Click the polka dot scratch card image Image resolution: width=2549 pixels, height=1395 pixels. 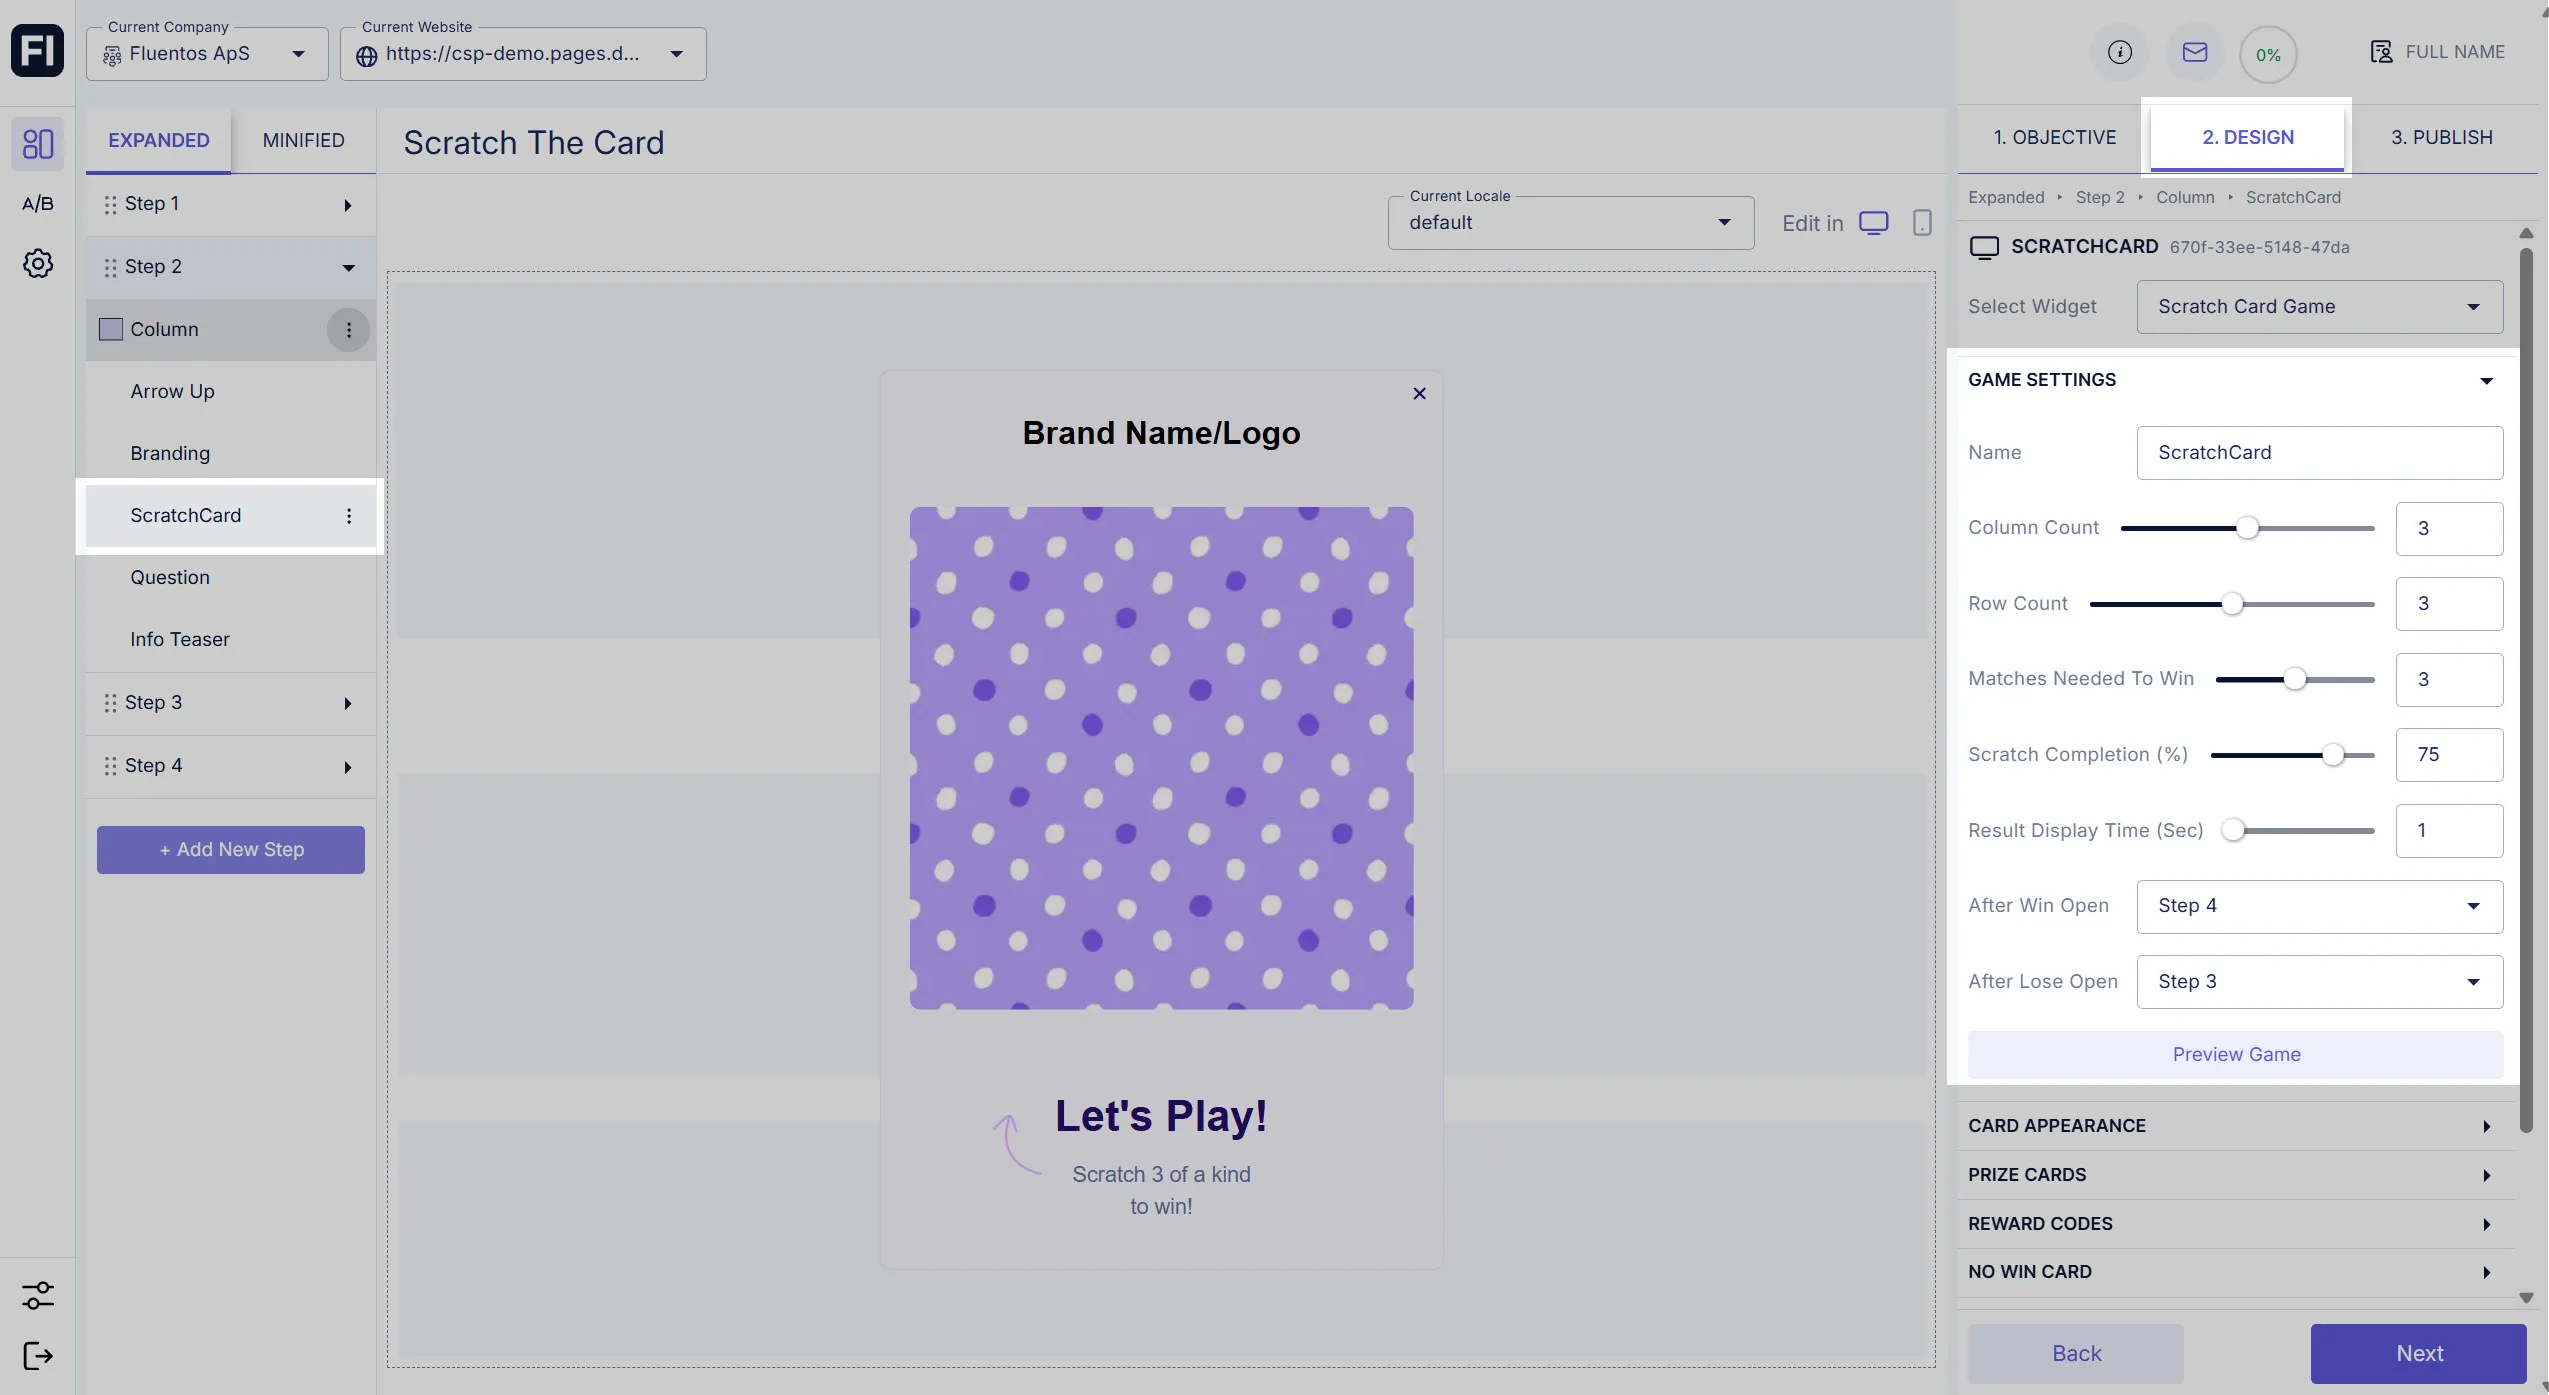tap(1161, 758)
